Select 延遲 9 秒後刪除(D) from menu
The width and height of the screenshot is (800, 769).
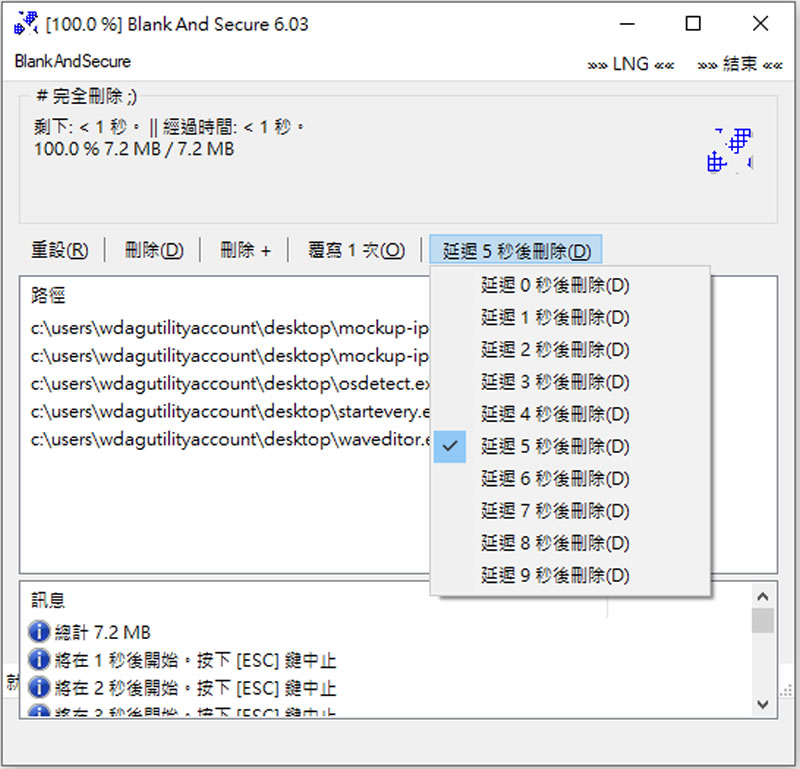click(571, 575)
